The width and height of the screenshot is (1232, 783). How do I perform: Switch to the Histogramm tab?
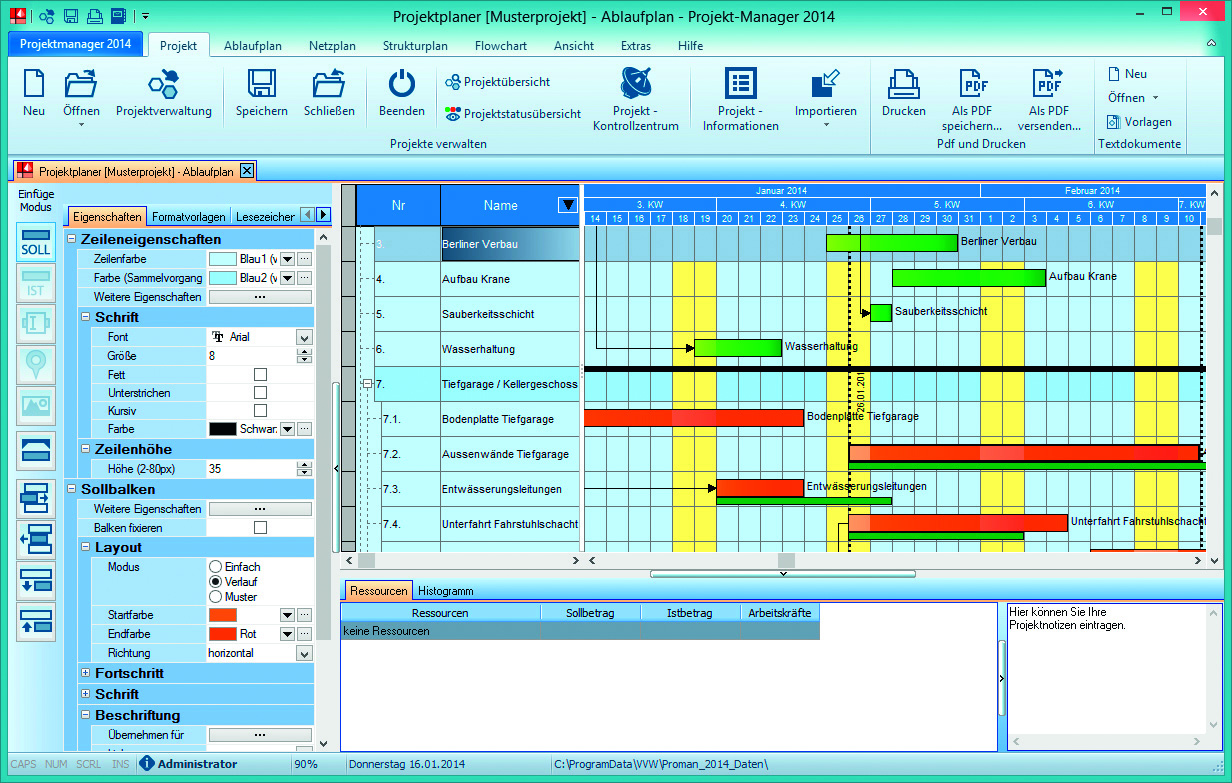pos(445,591)
